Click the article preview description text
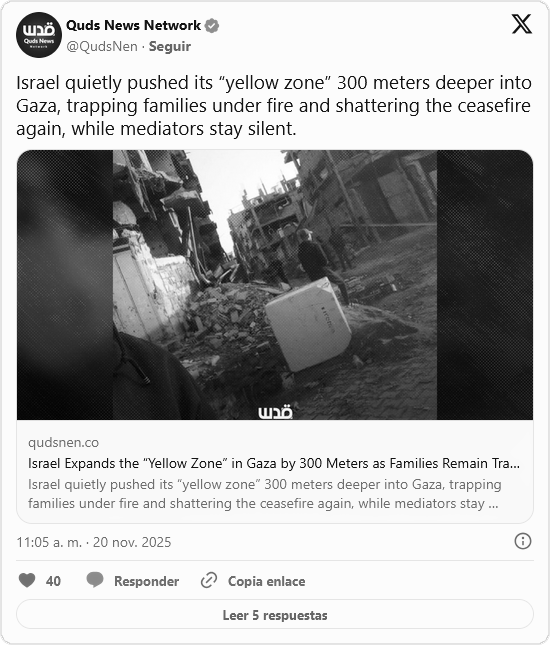This screenshot has width=550, height=645. [265, 494]
